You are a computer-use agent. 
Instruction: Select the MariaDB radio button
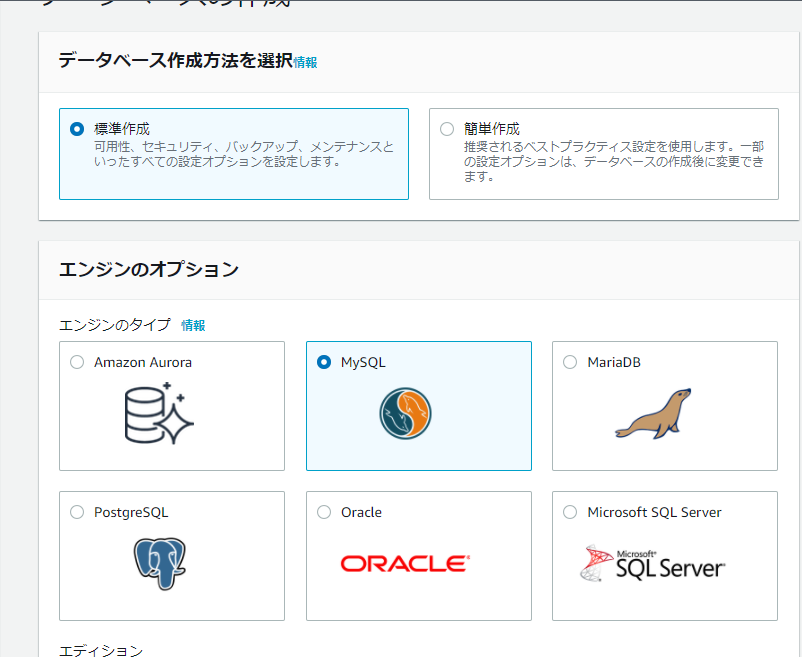pyautogui.click(x=570, y=362)
